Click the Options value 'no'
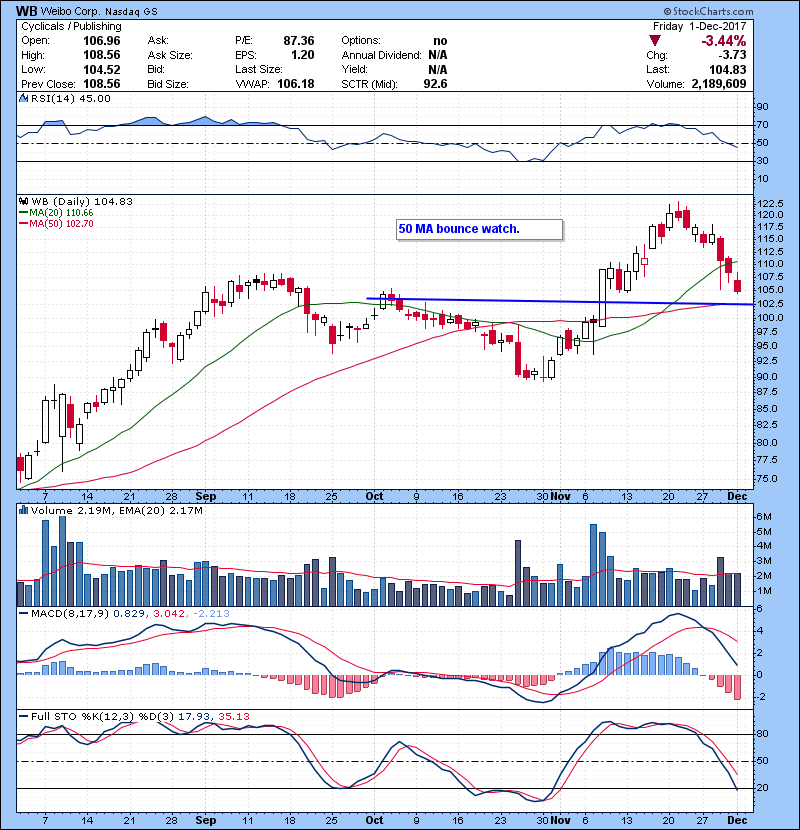Image resolution: width=800 pixels, height=830 pixels. click(x=440, y=41)
